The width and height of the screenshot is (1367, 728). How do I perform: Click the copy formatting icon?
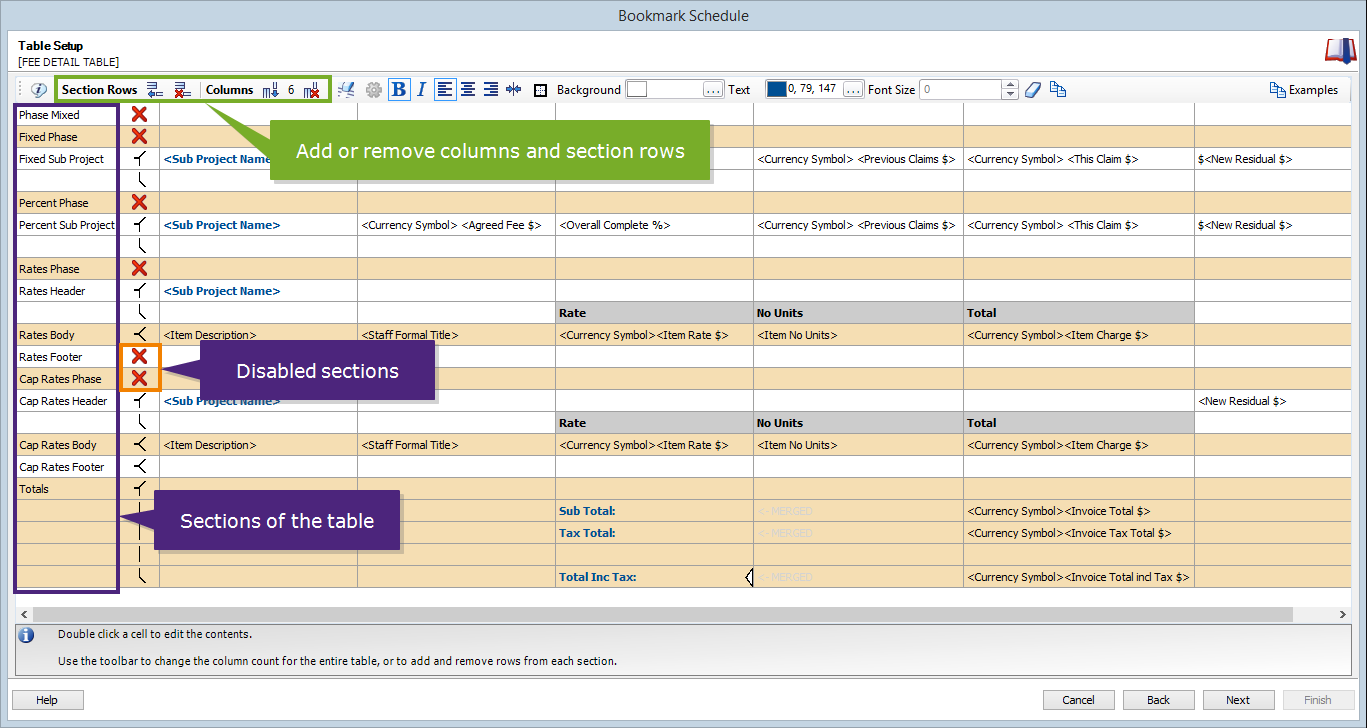(x=1058, y=89)
